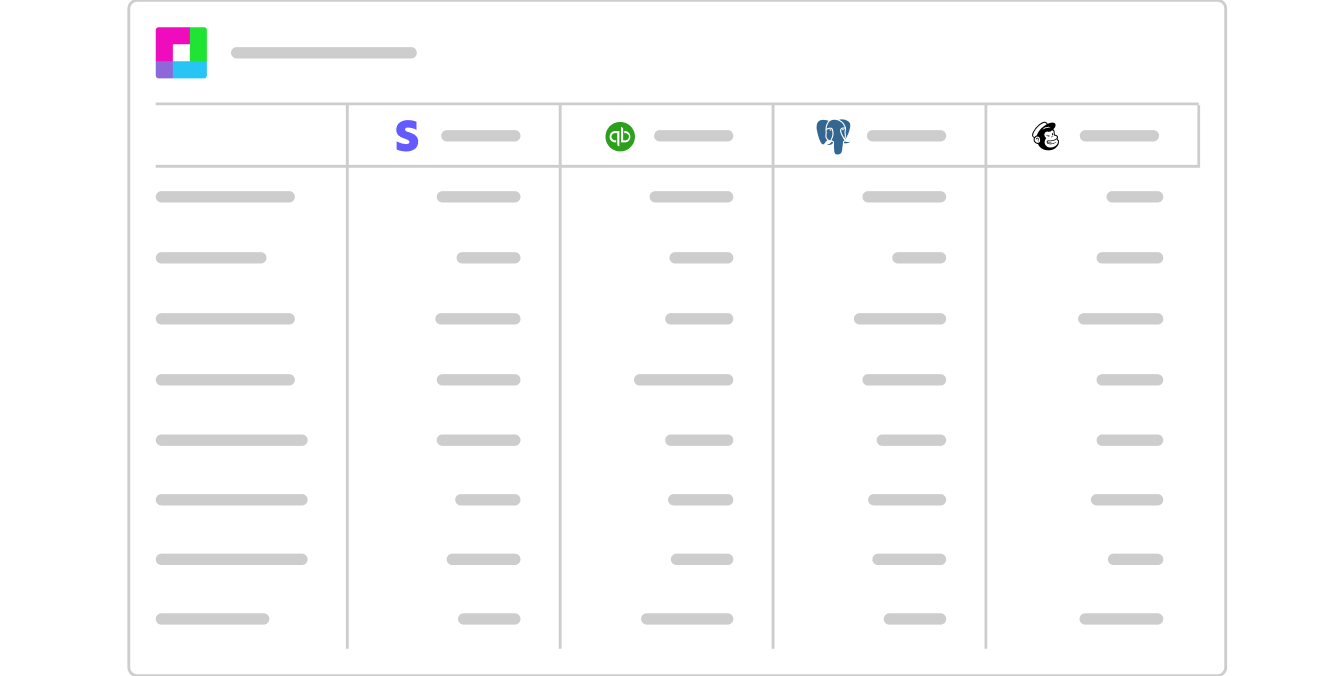The height and width of the screenshot is (676, 1320).
Task: Click the first row cell under QuickBooks
Action: tap(692, 197)
